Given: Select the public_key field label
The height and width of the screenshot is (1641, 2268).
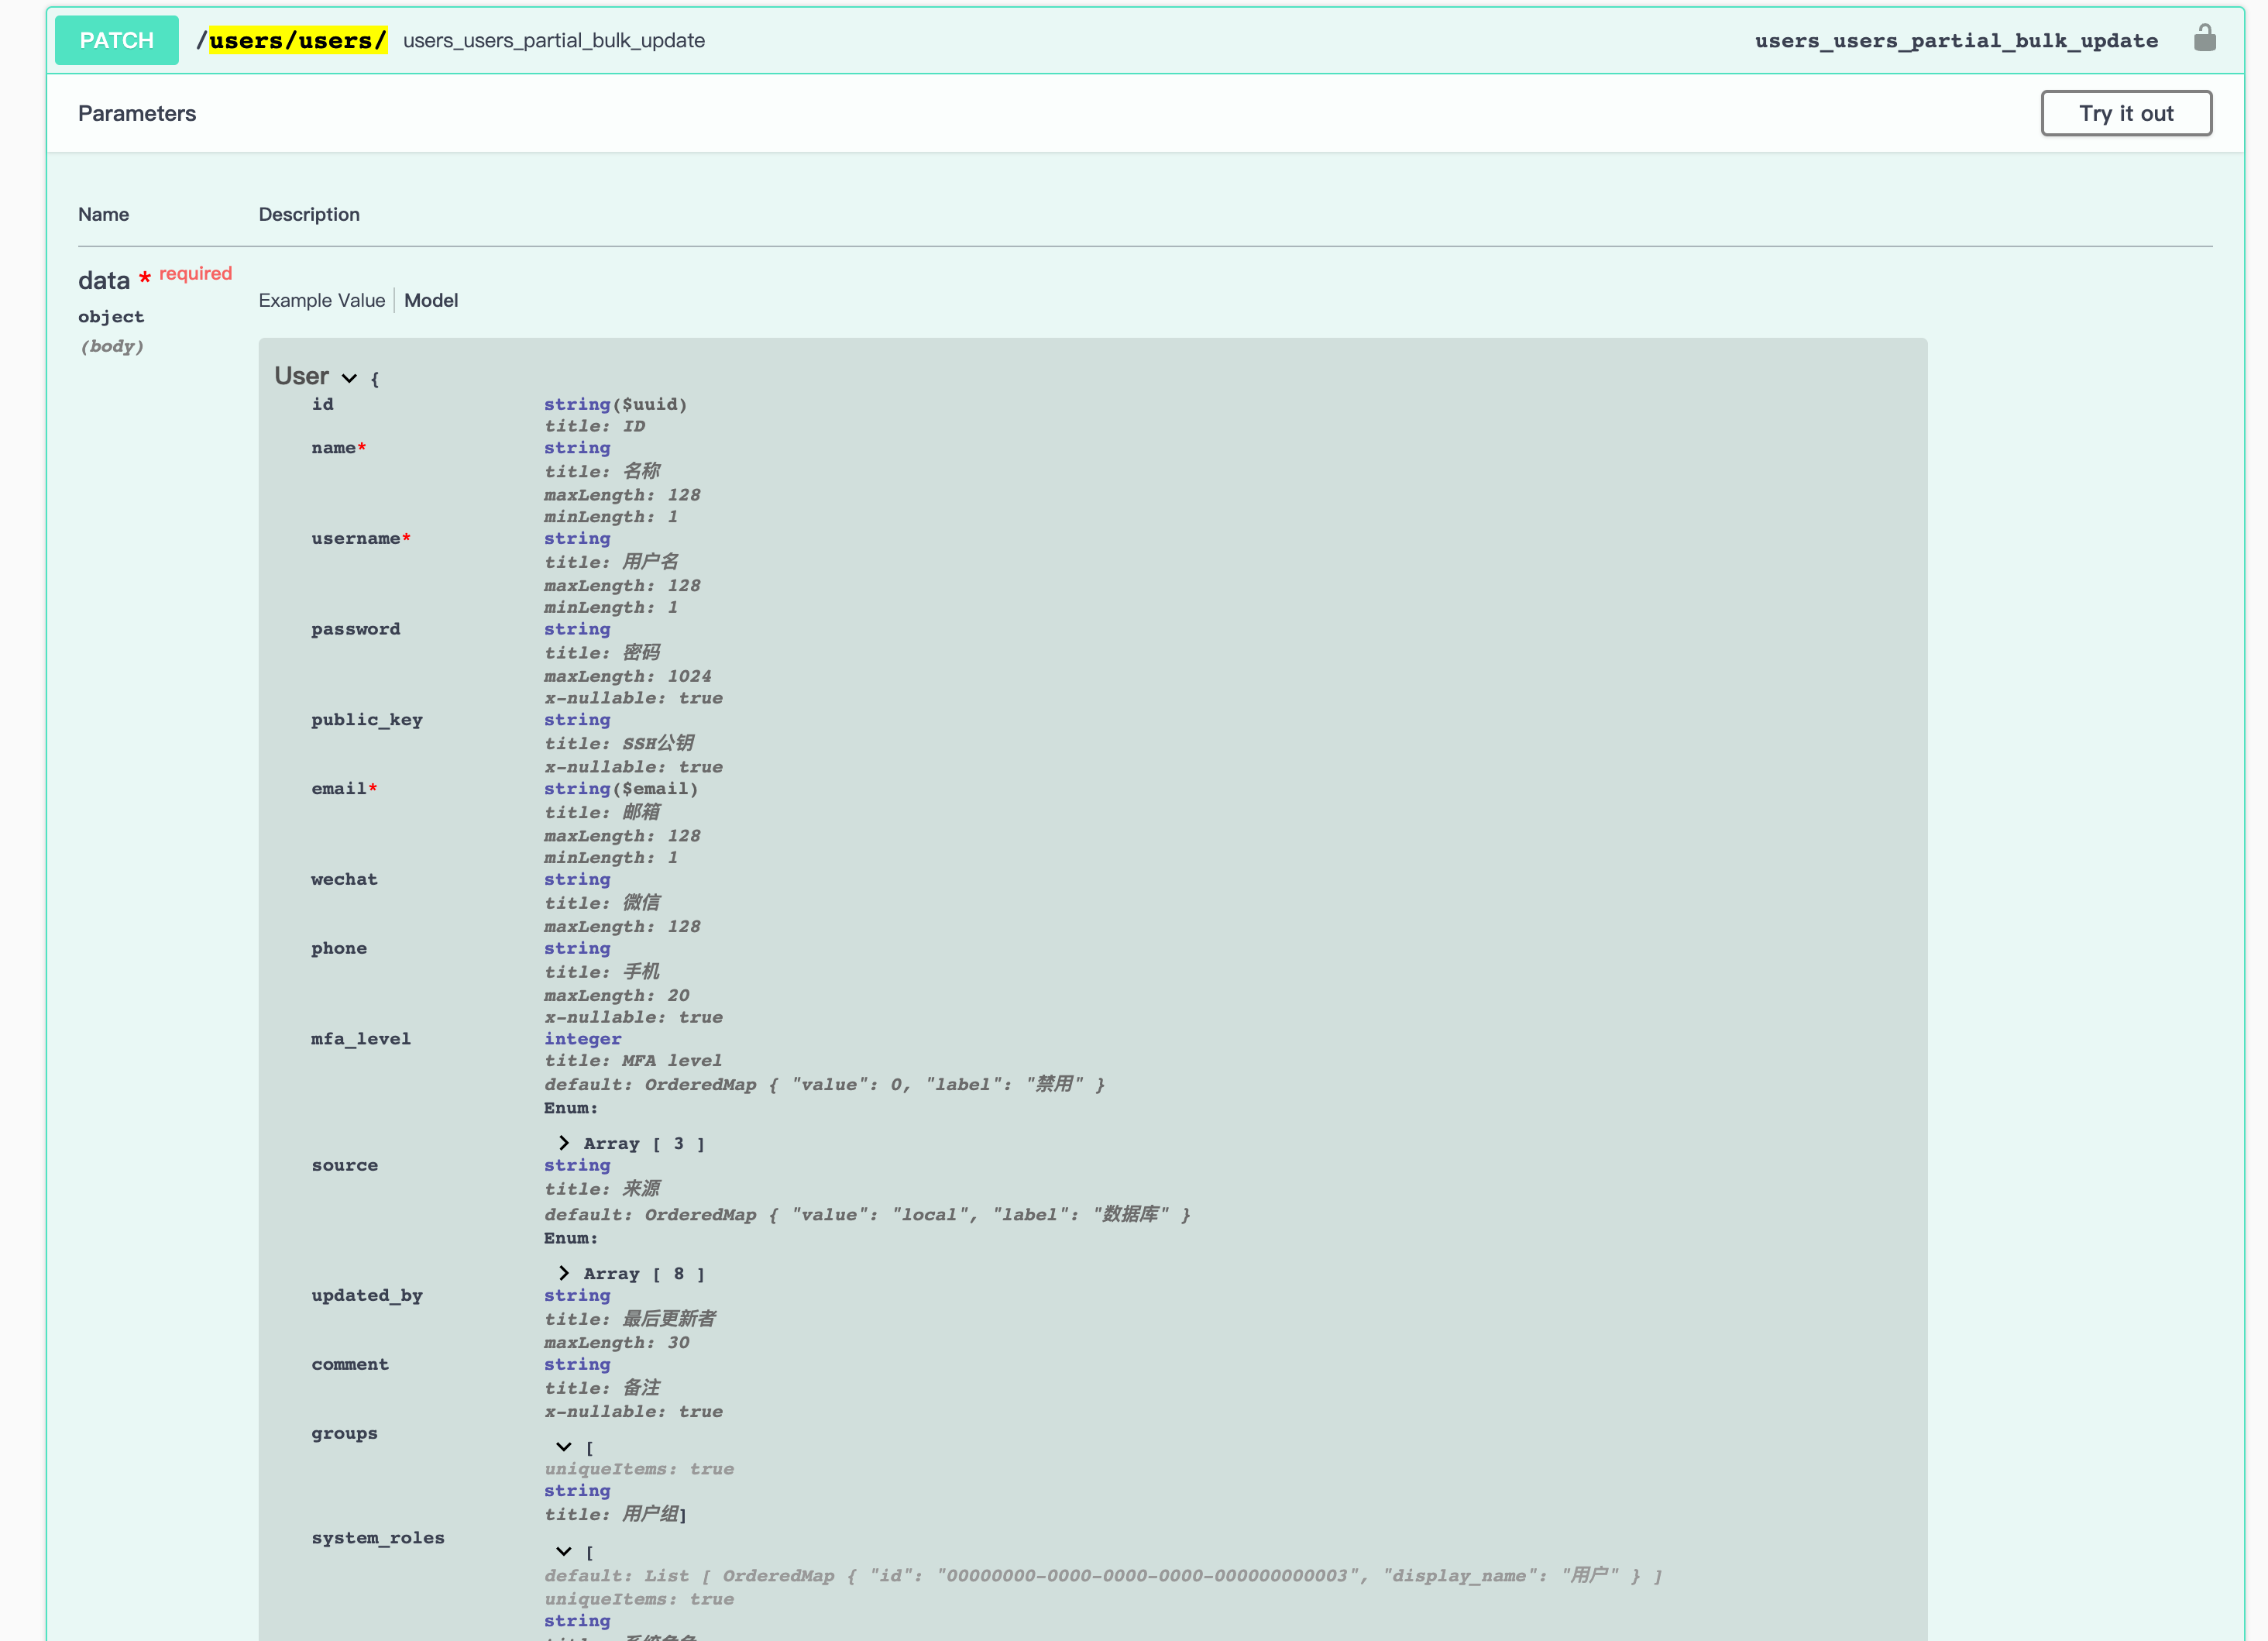Looking at the screenshot, I should (x=366, y=720).
